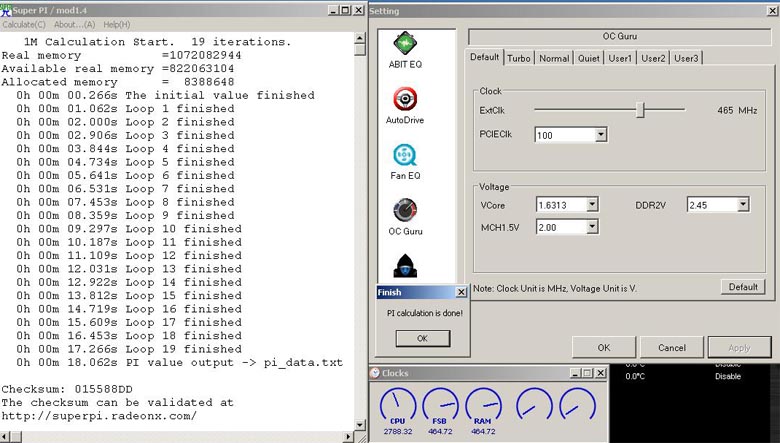This screenshot has height=443, width=780.
Task: Click OK in the Finish dialog
Action: click(423, 339)
